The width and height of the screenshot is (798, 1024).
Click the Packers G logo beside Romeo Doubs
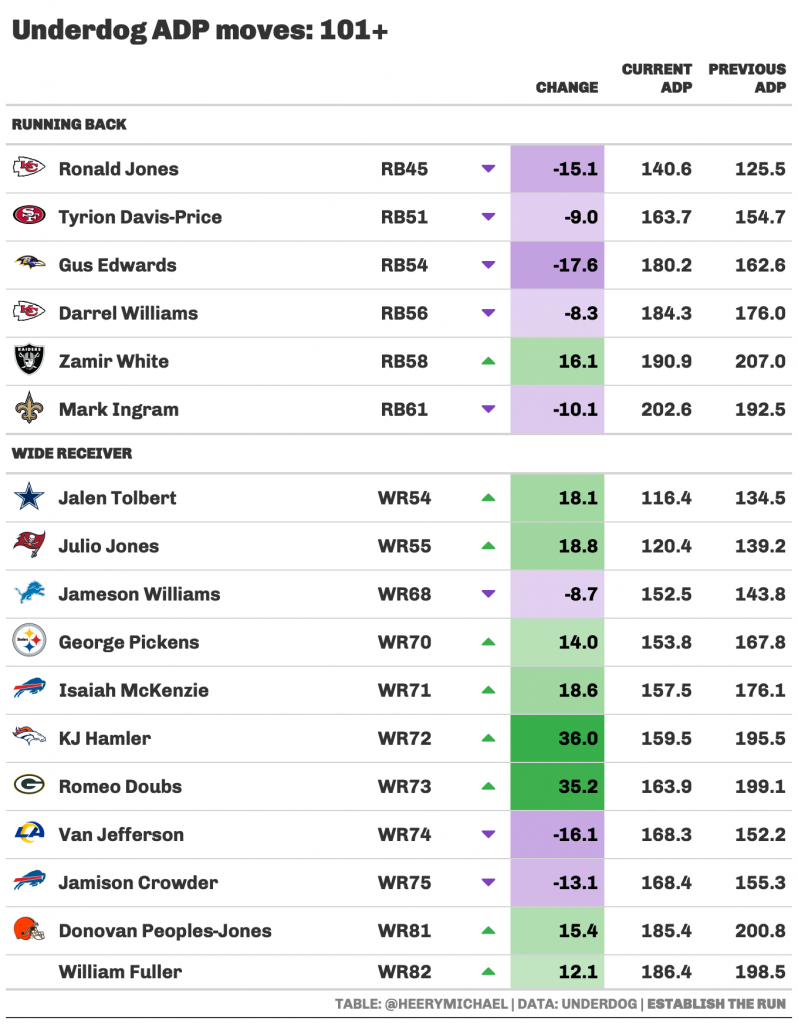click(29, 784)
